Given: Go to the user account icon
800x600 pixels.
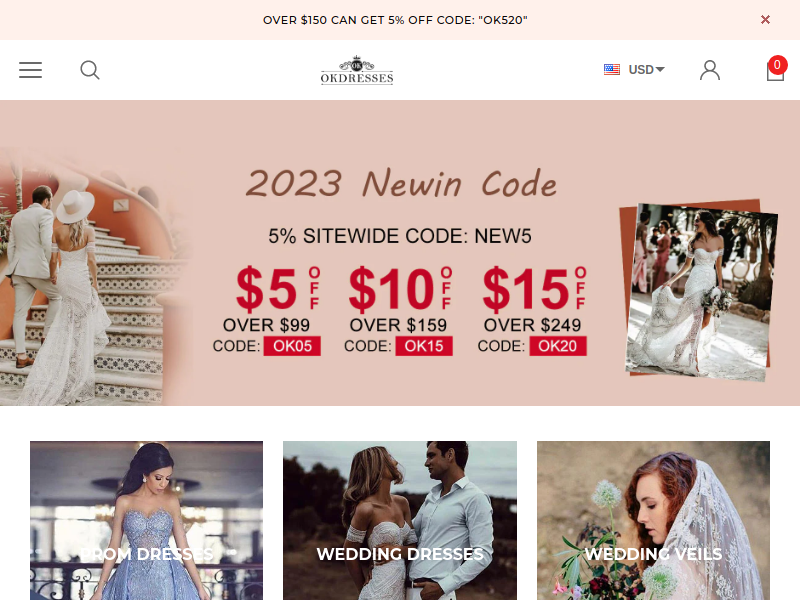Looking at the screenshot, I should 710,70.
